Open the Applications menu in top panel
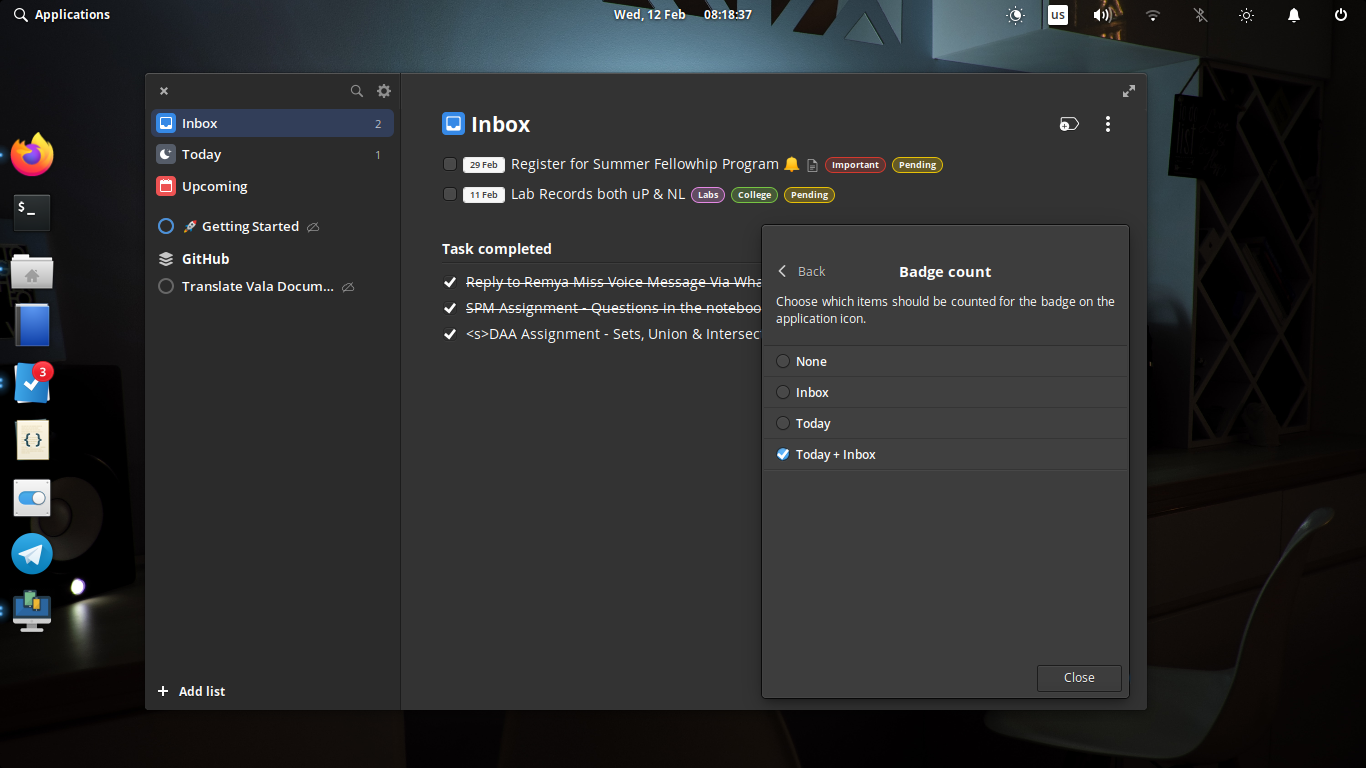This screenshot has height=768, width=1366. click(x=62, y=15)
